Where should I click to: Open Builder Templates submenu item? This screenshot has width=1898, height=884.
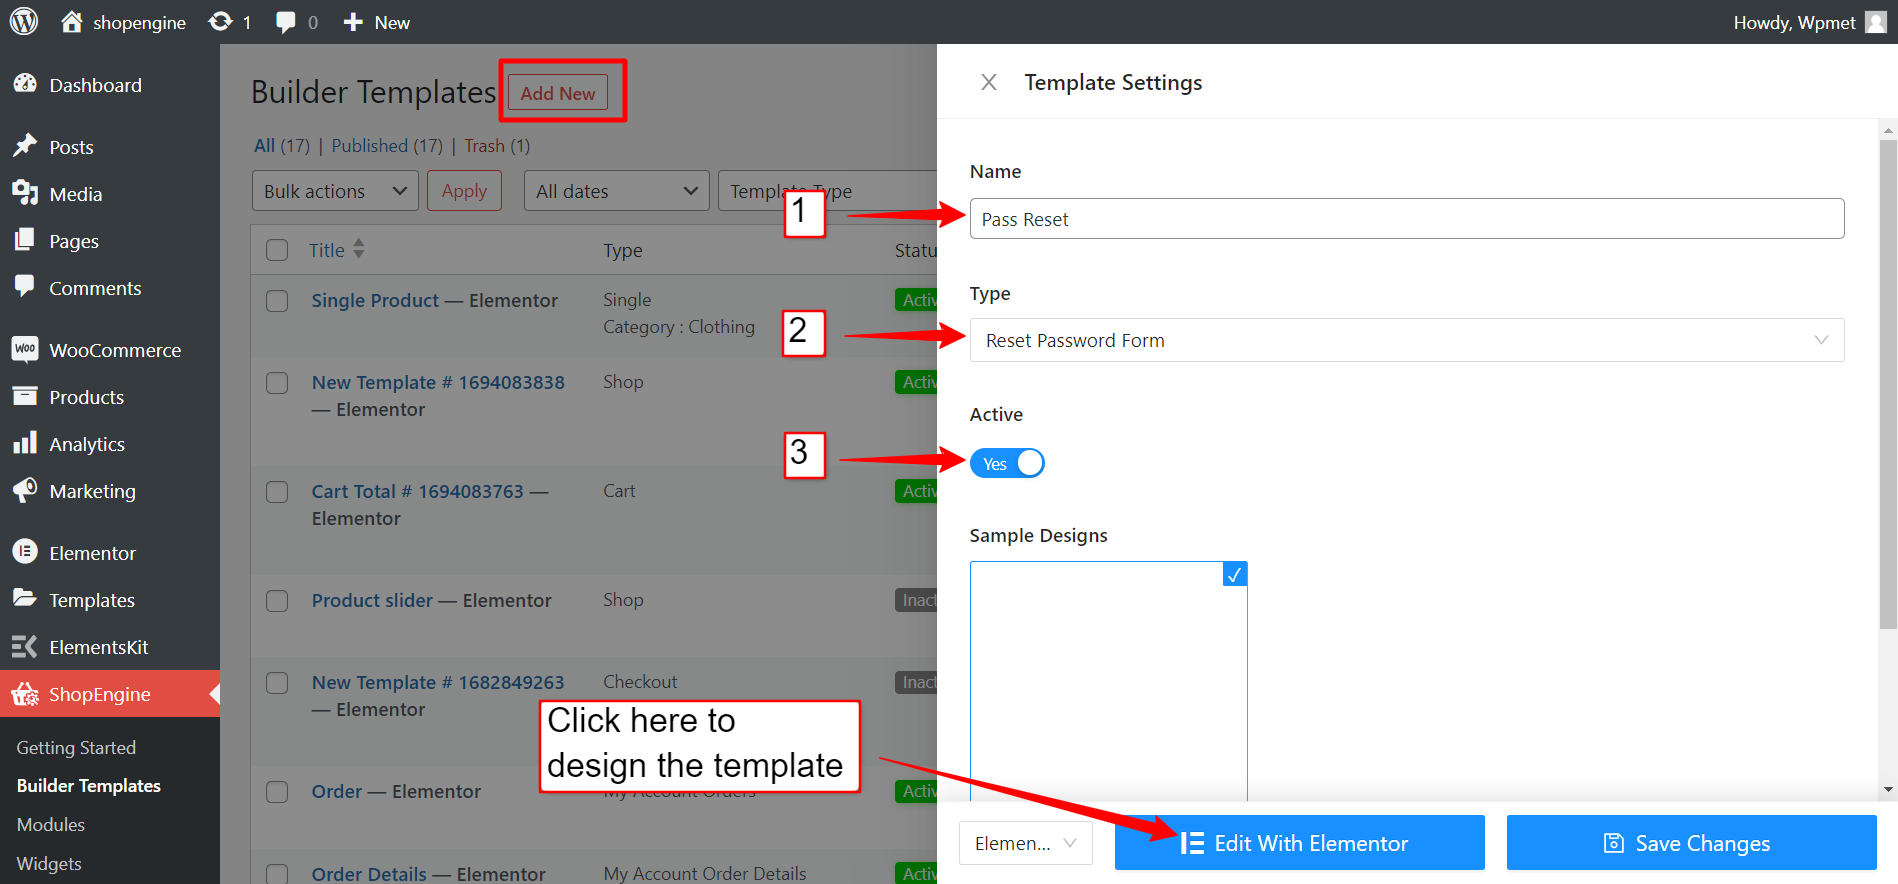click(89, 786)
